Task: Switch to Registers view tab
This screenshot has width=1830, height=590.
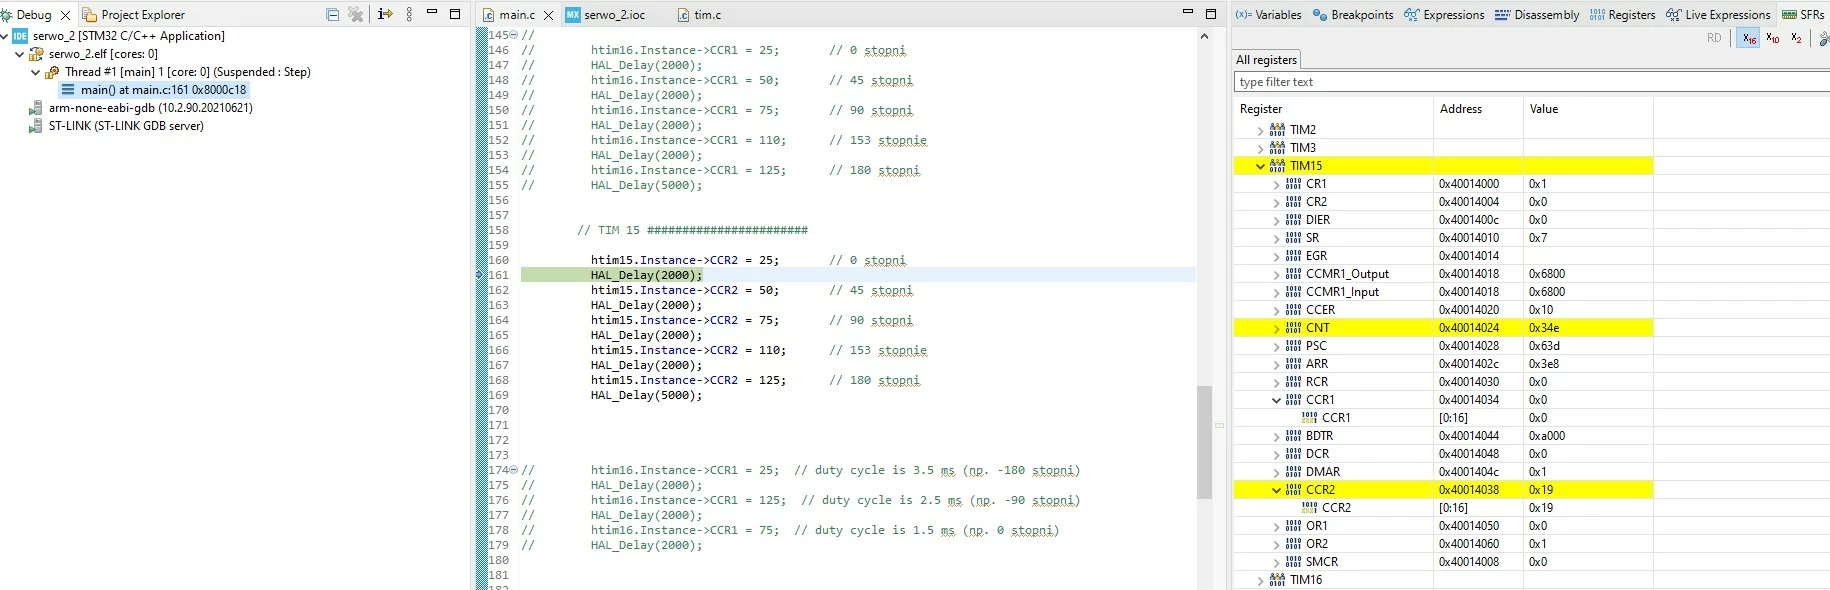Action: [x=1622, y=15]
